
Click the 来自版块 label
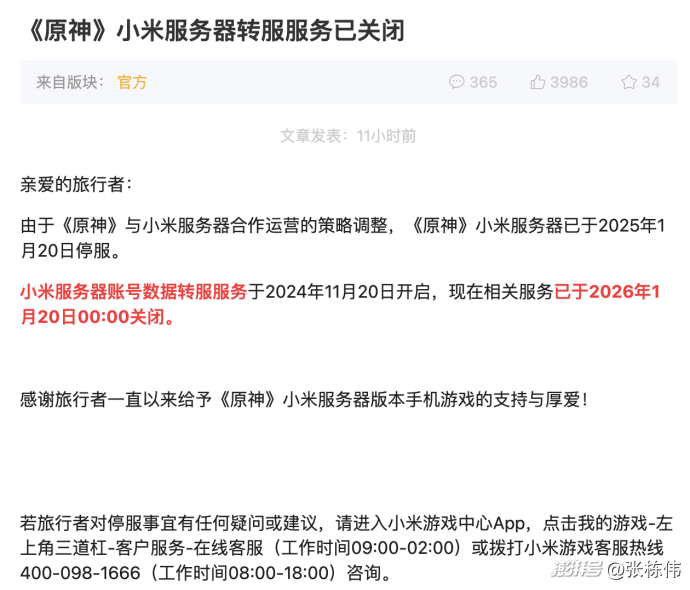(x=70, y=82)
